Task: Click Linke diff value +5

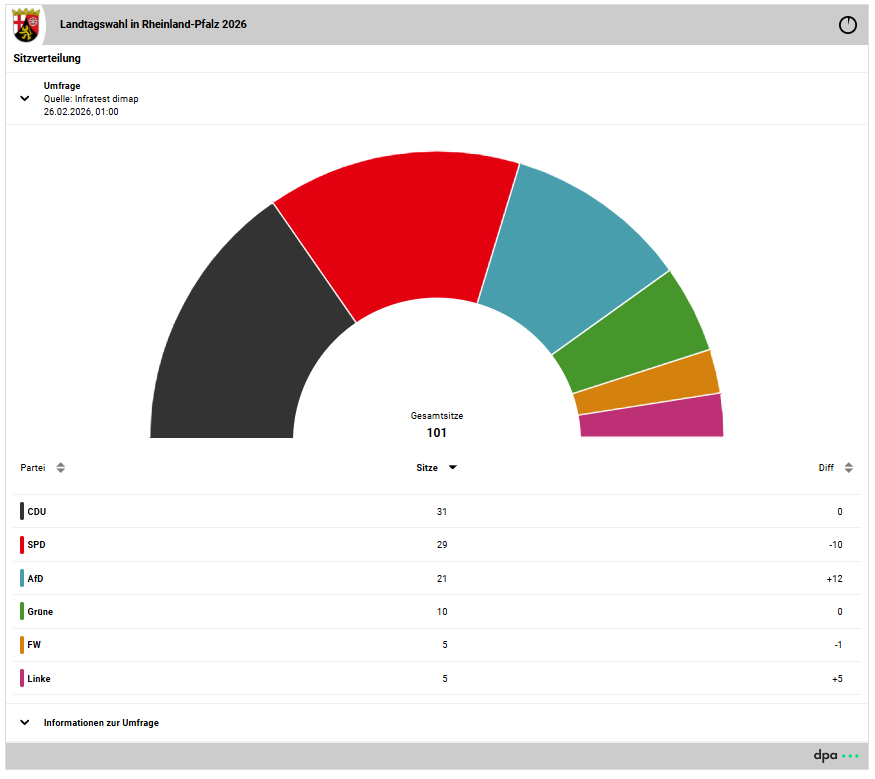Action: (837, 679)
